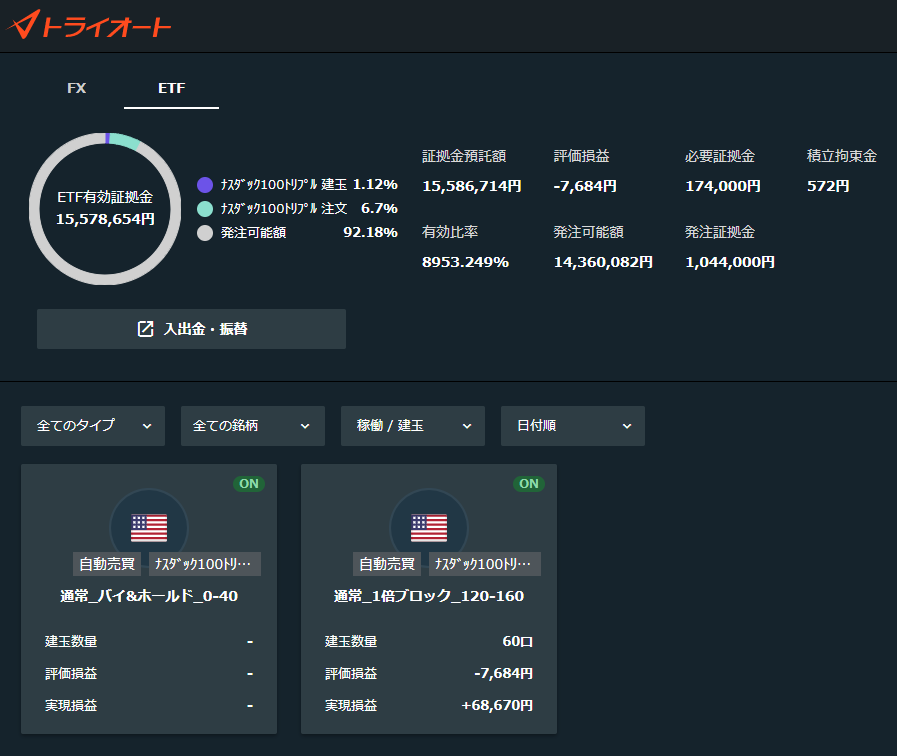897x756 pixels.
Task: Click 証拠金預託額 value 15,586,714円
Action: [471, 186]
